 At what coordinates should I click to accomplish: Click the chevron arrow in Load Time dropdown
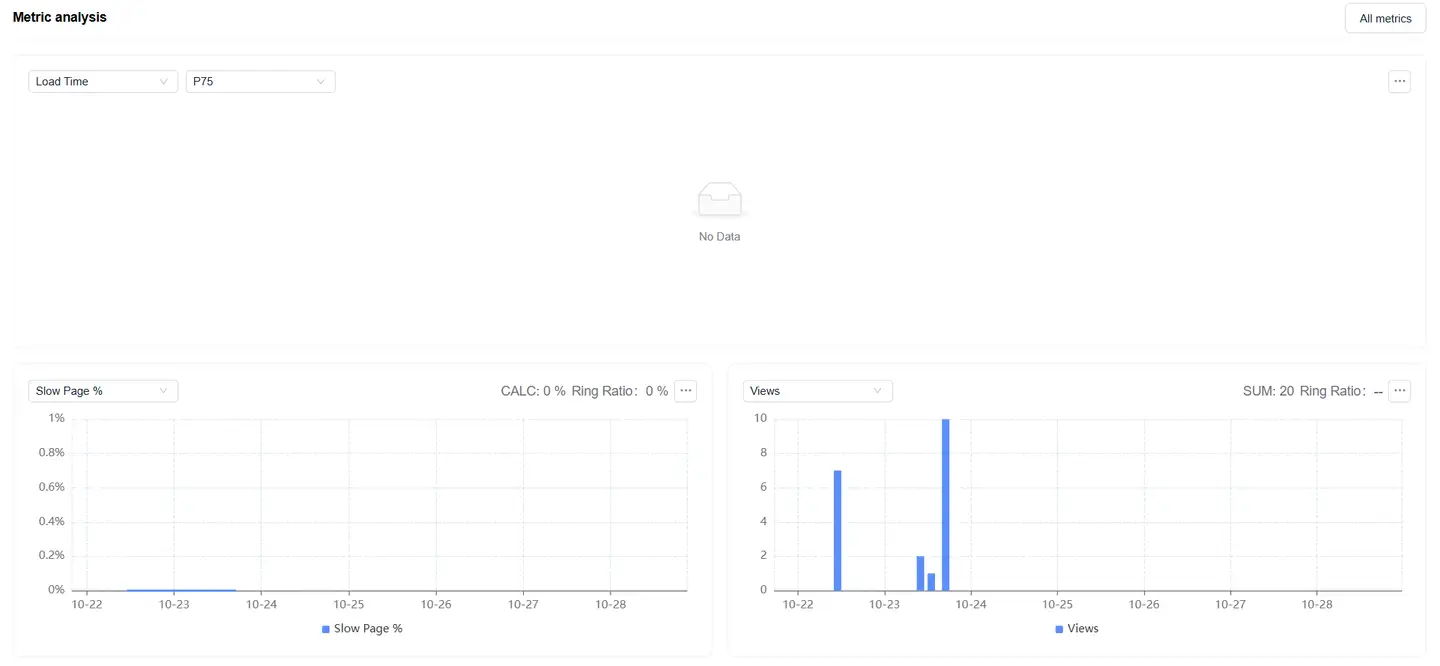(164, 82)
